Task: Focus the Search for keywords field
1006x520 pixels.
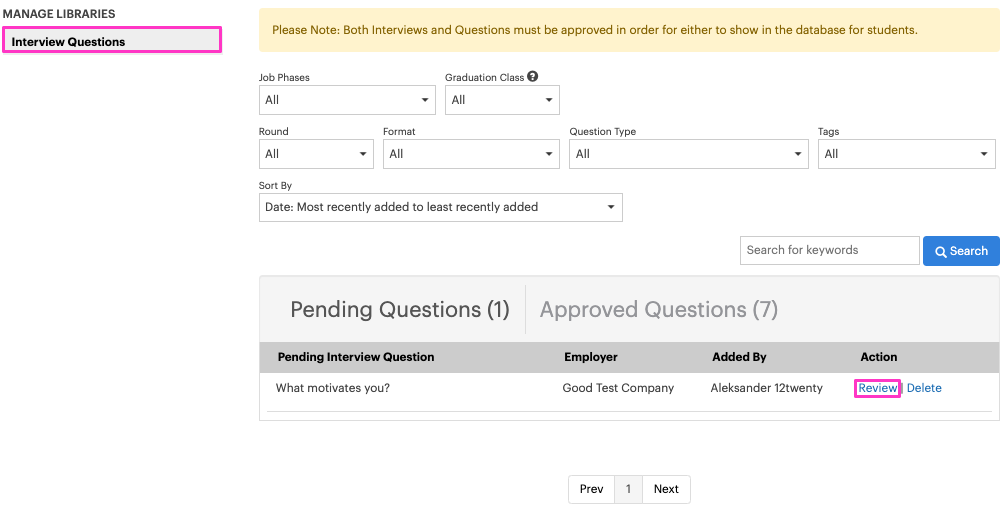Action: [x=830, y=250]
